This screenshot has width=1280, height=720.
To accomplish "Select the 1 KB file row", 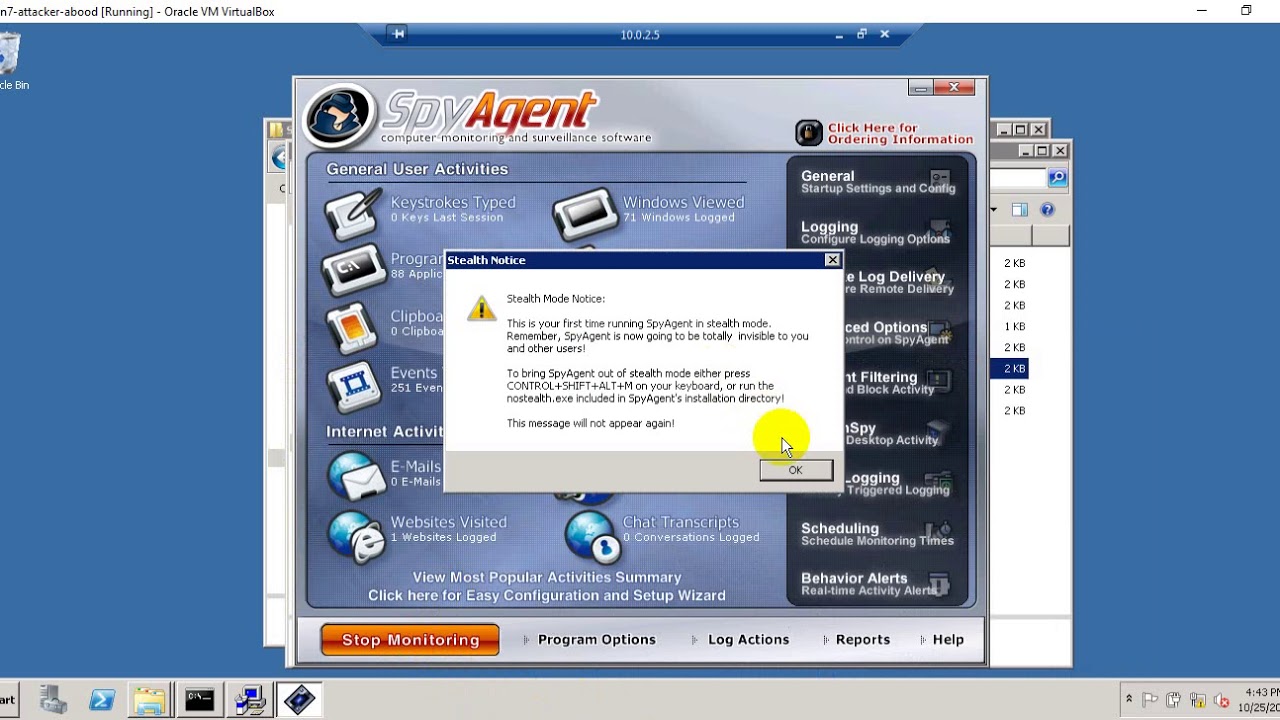I will point(1015,326).
